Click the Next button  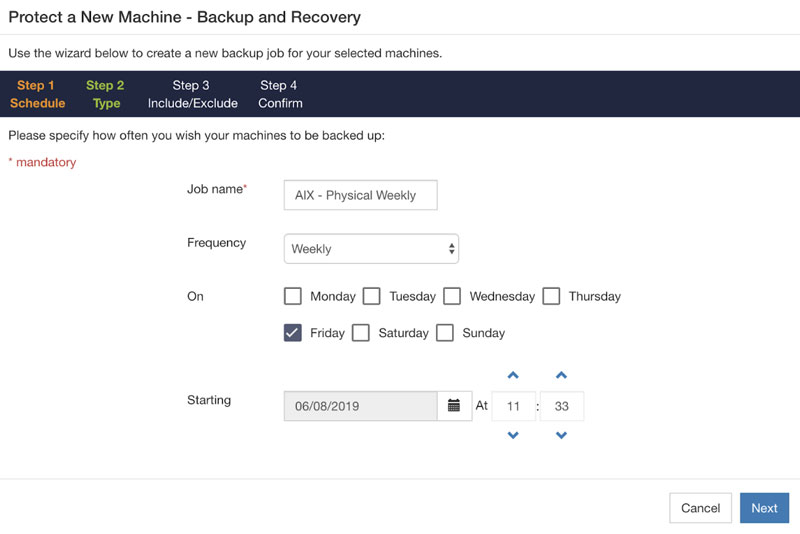click(x=764, y=508)
